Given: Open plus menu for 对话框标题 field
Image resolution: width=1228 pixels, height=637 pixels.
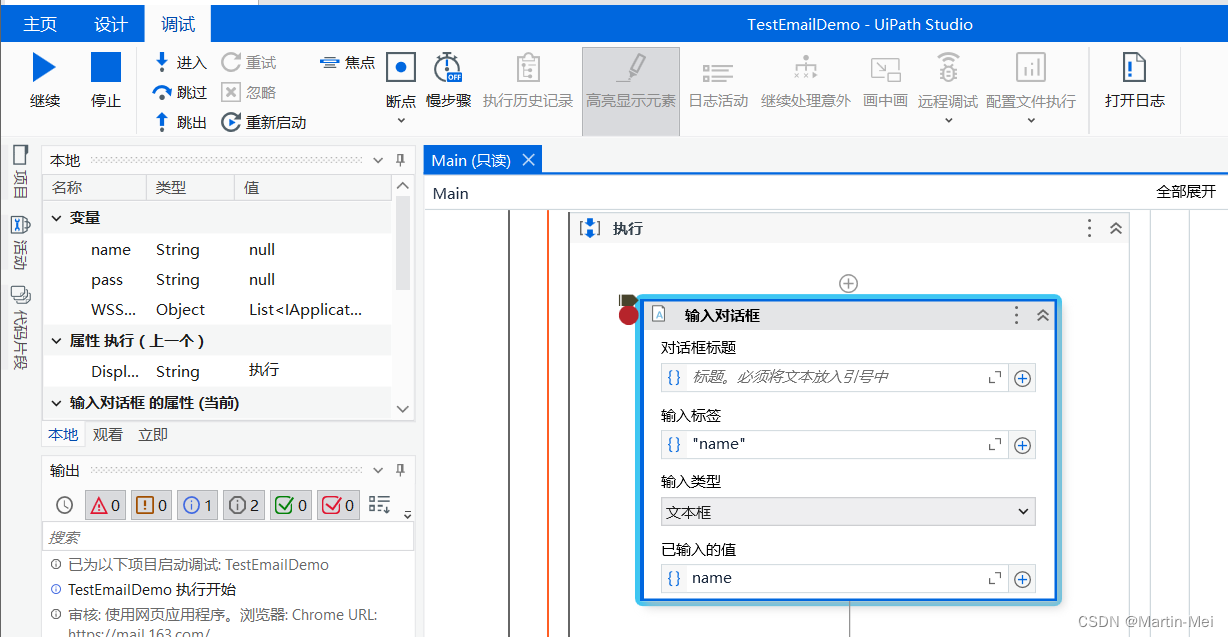Looking at the screenshot, I should coord(1022,378).
